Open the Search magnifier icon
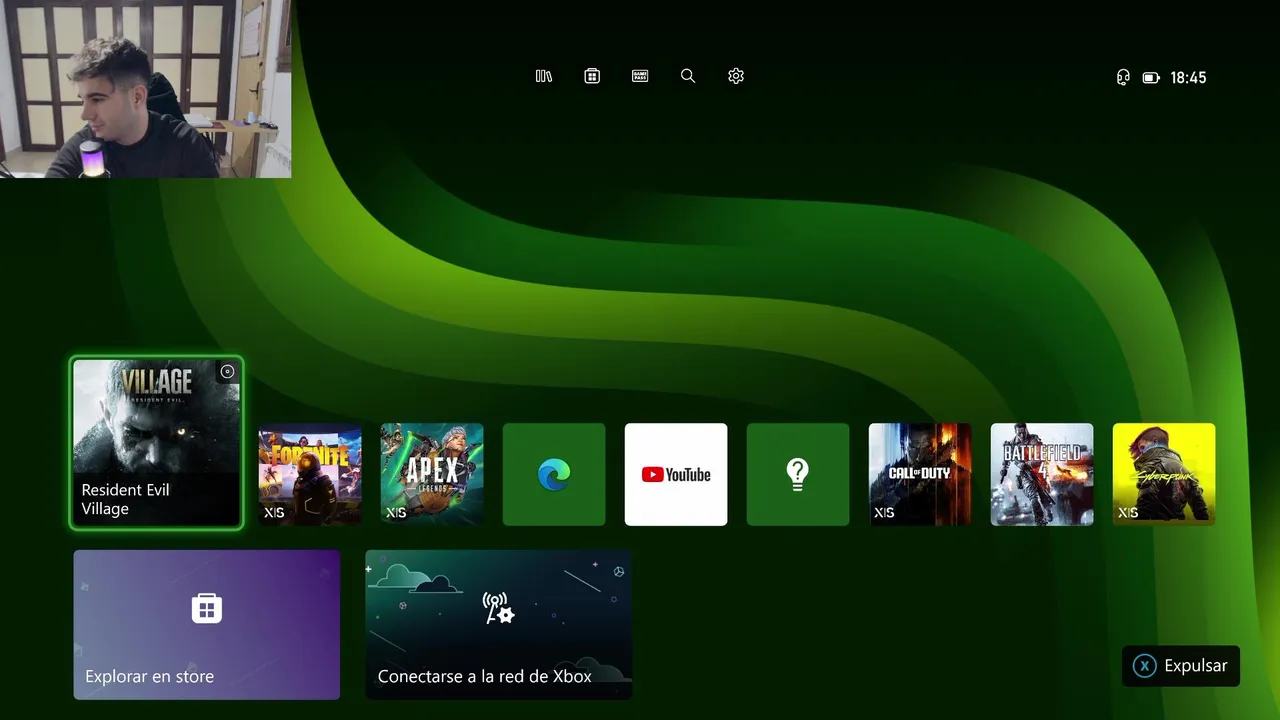The width and height of the screenshot is (1280, 720). pyautogui.click(x=688, y=76)
